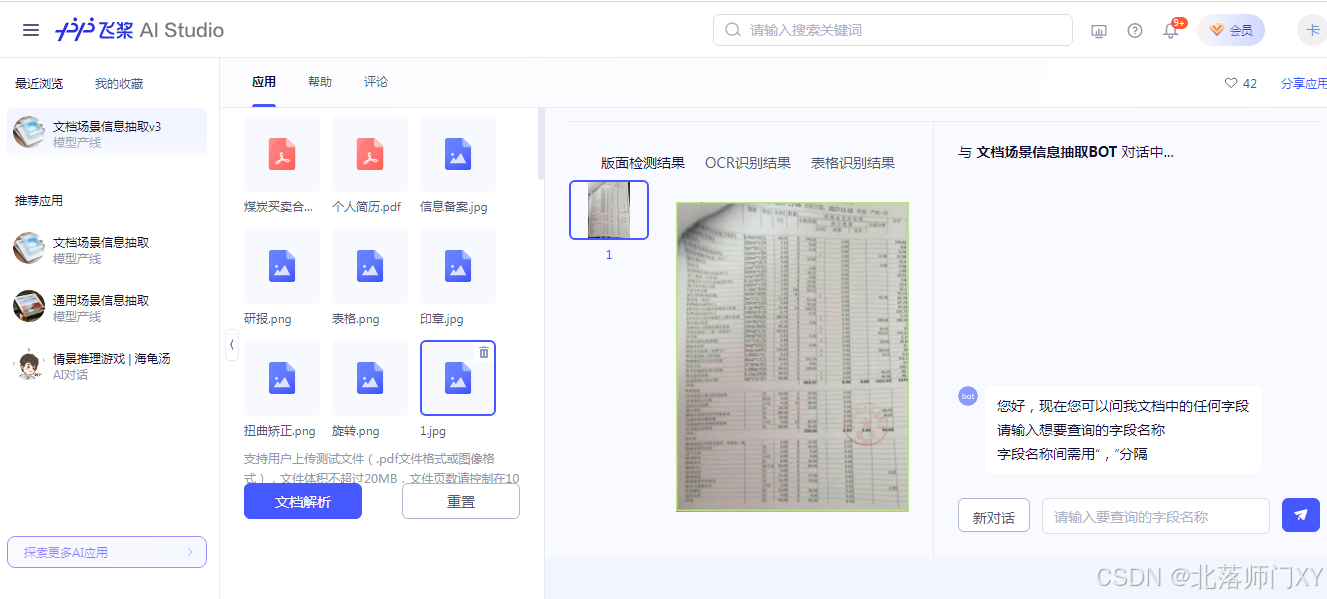The width and height of the screenshot is (1327, 599).
Task: Switch to the OCR识别结果 tab
Action: coord(748,162)
